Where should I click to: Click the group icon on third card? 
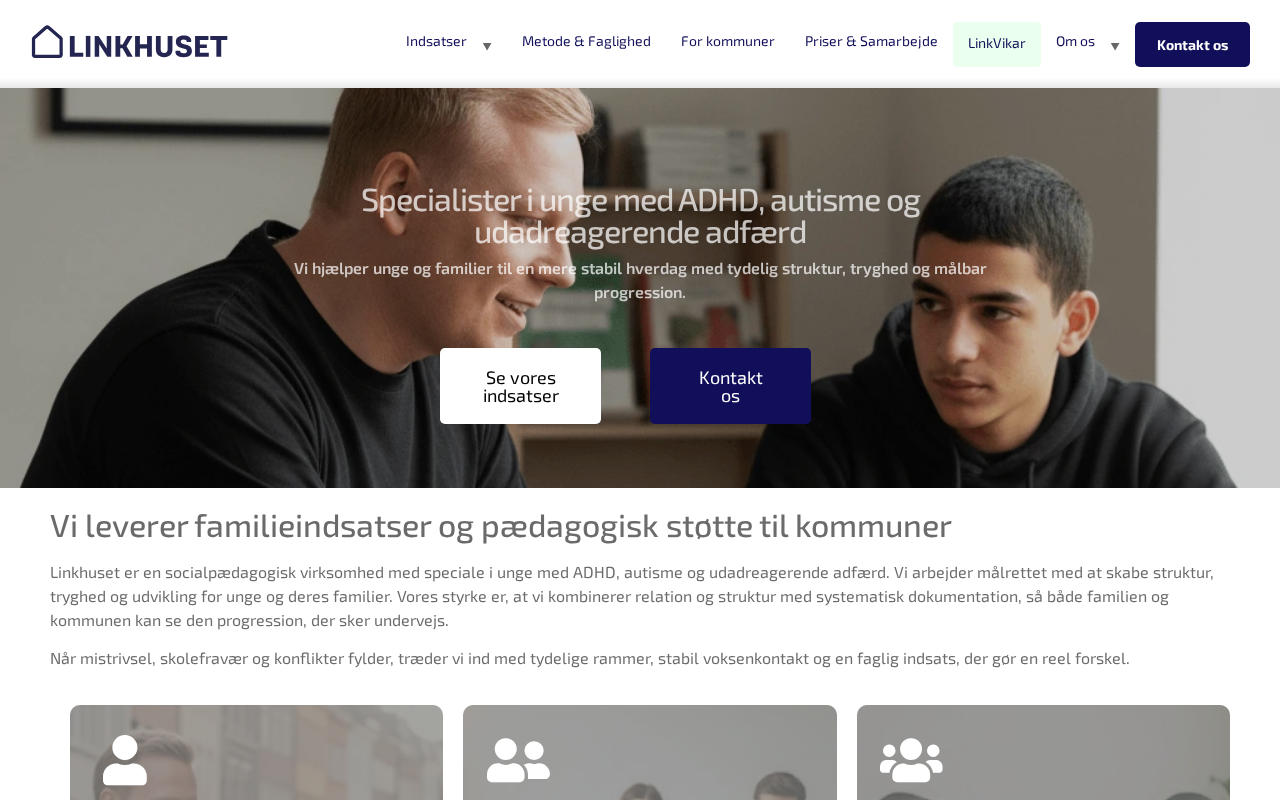point(911,760)
